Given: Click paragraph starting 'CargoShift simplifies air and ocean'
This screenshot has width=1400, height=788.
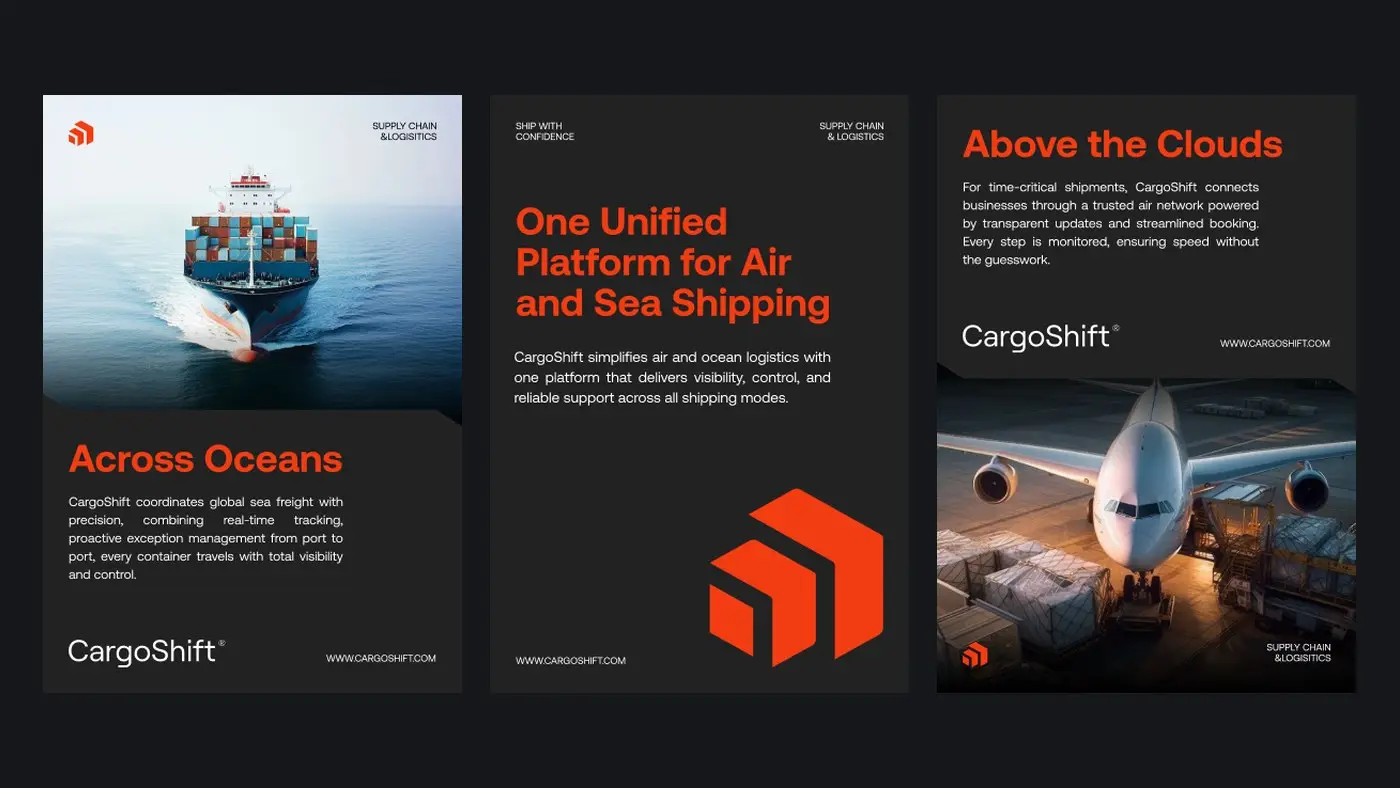Looking at the screenshot, I should click(x=672, y=377).
